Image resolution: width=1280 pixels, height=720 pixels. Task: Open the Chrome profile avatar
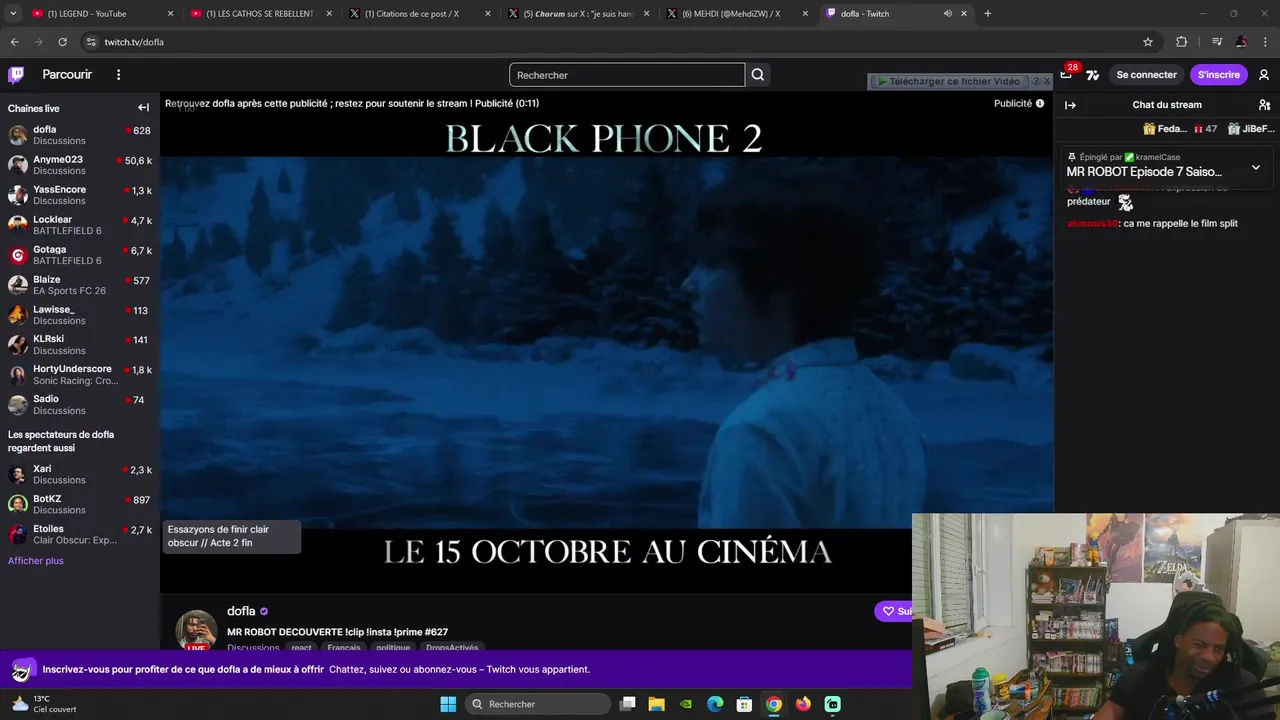point(1241,42)
